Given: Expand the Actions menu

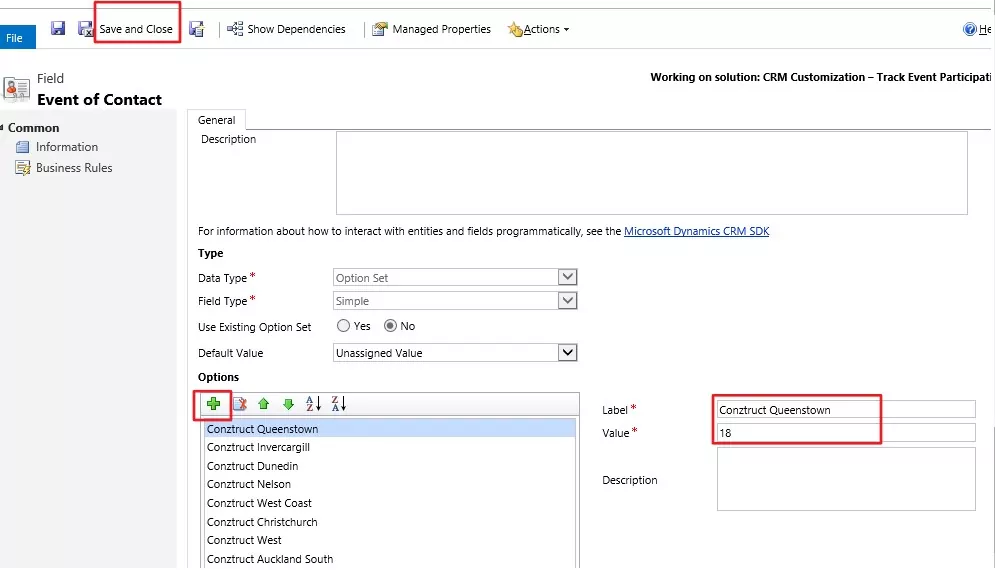Looking at the screenshot, I should (x=538, y=29).
